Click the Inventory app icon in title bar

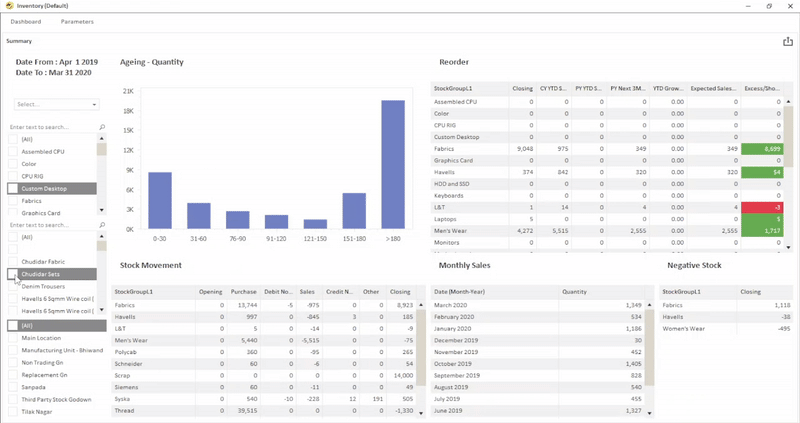point(9,6)
